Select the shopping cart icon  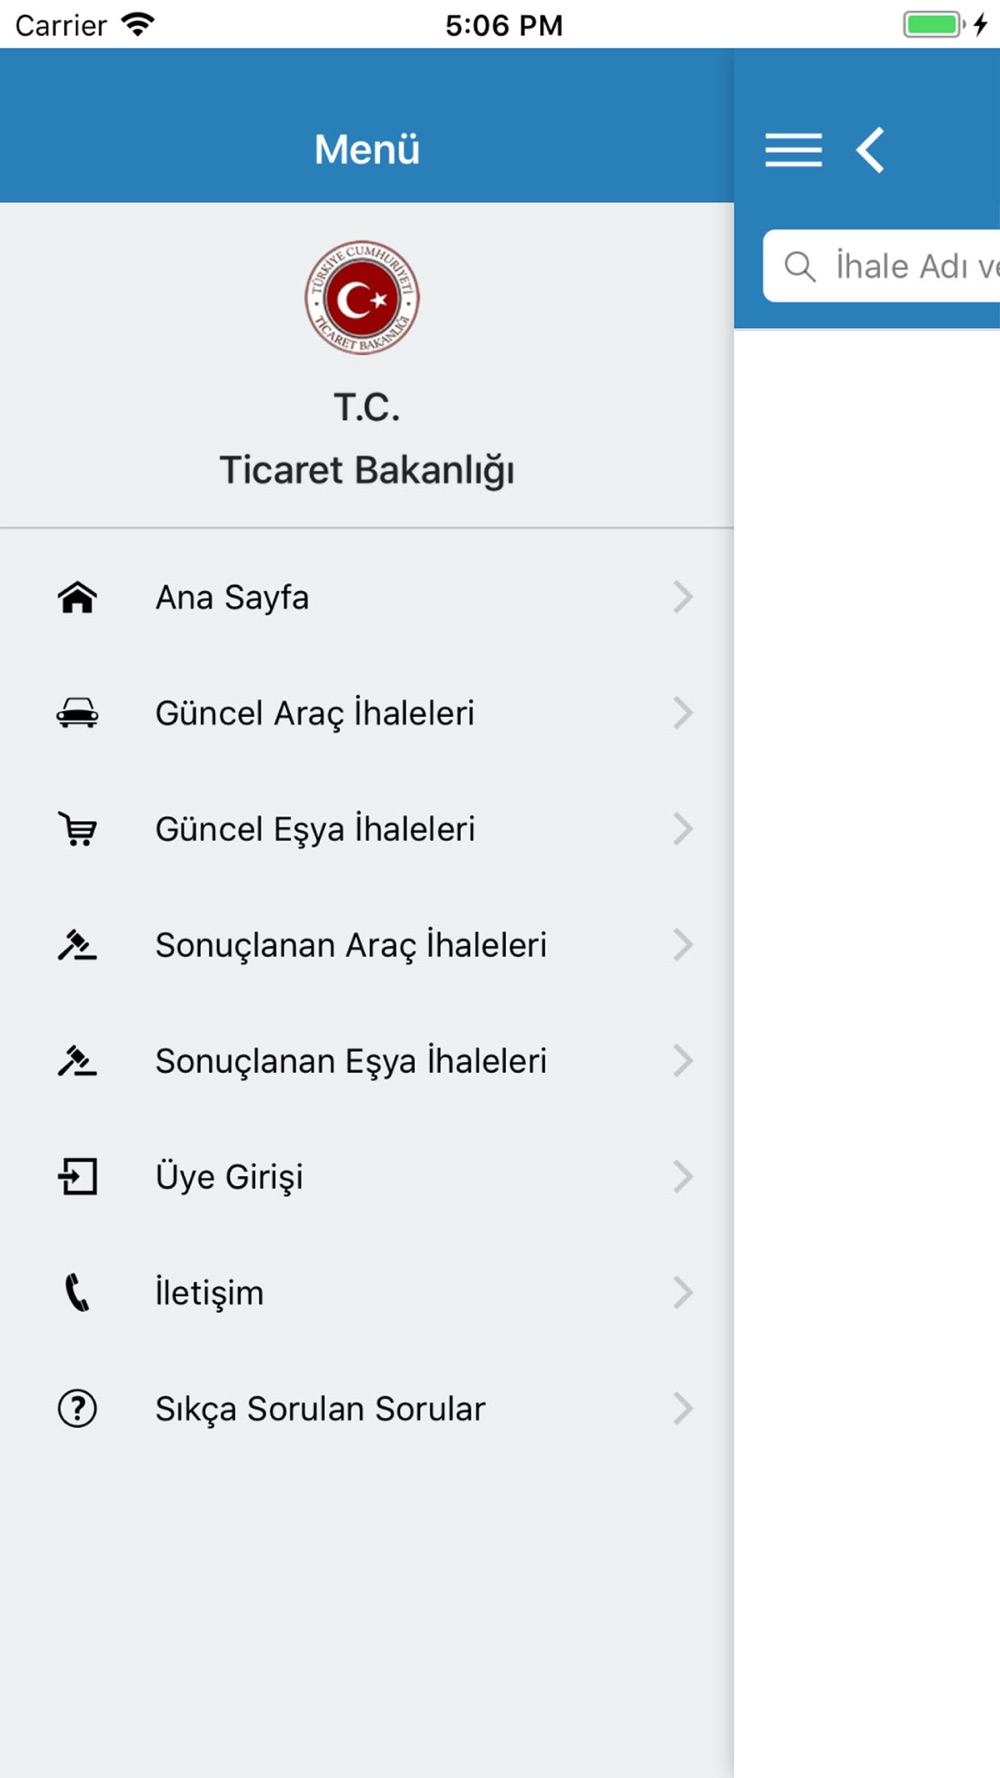[x=77, y=829]
